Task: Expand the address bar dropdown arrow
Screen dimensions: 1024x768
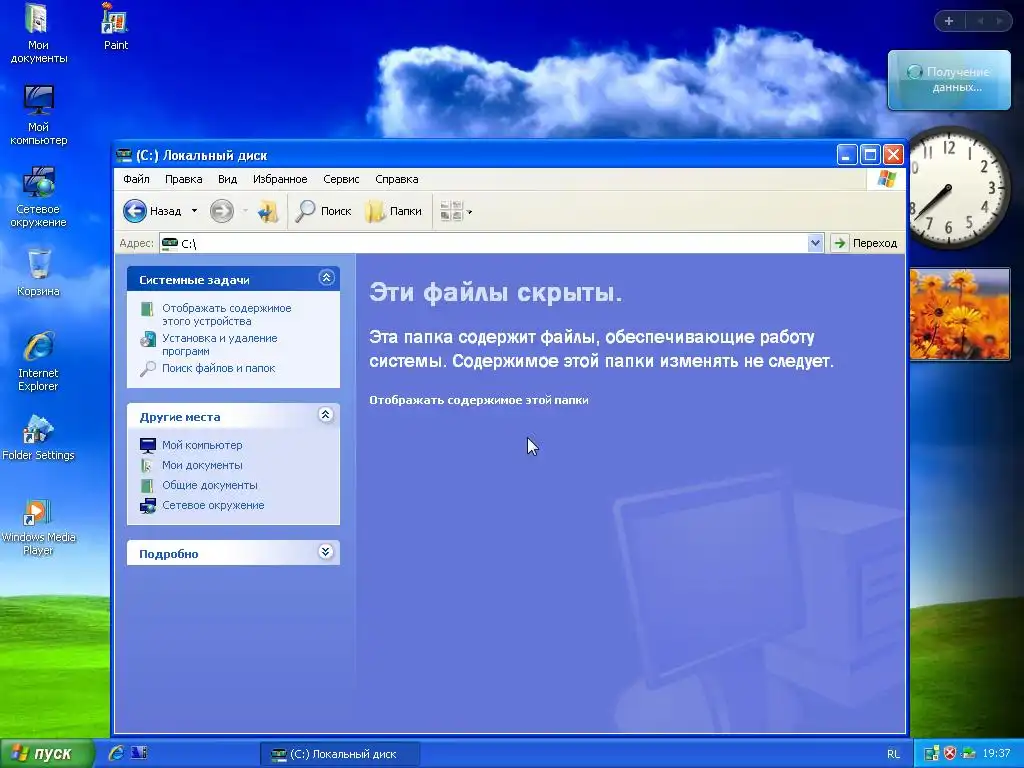Action: pyautogui.click(x=815, y=243)
